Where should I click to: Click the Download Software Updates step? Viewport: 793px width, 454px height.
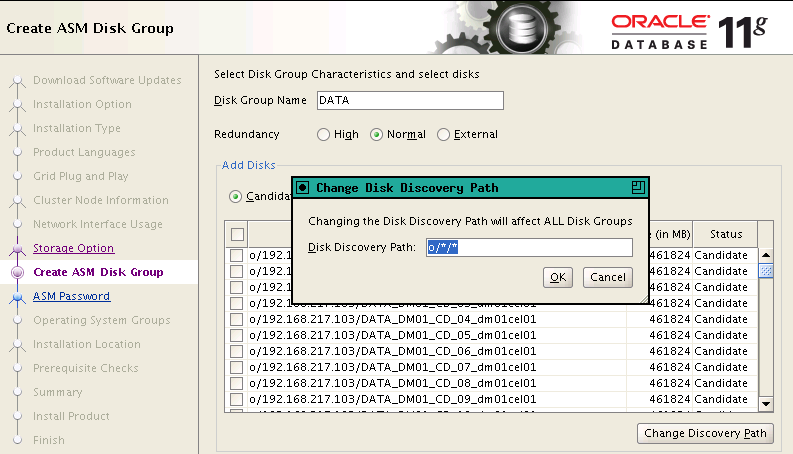click(x=107, y=80)
